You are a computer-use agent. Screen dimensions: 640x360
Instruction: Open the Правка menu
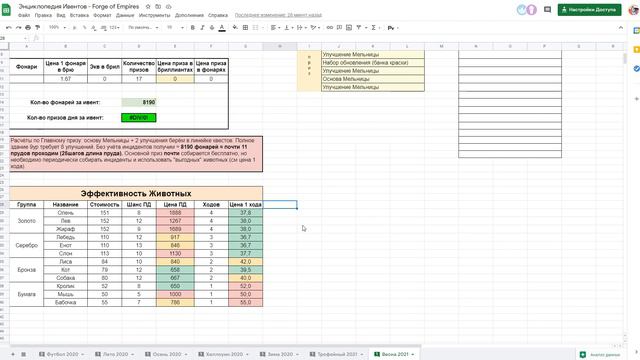coord(43,15)
